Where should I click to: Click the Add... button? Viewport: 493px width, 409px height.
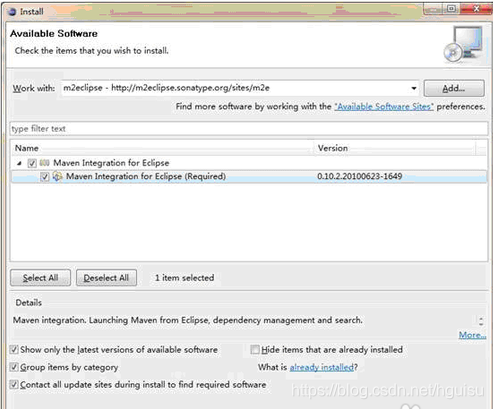click(454, 88)
